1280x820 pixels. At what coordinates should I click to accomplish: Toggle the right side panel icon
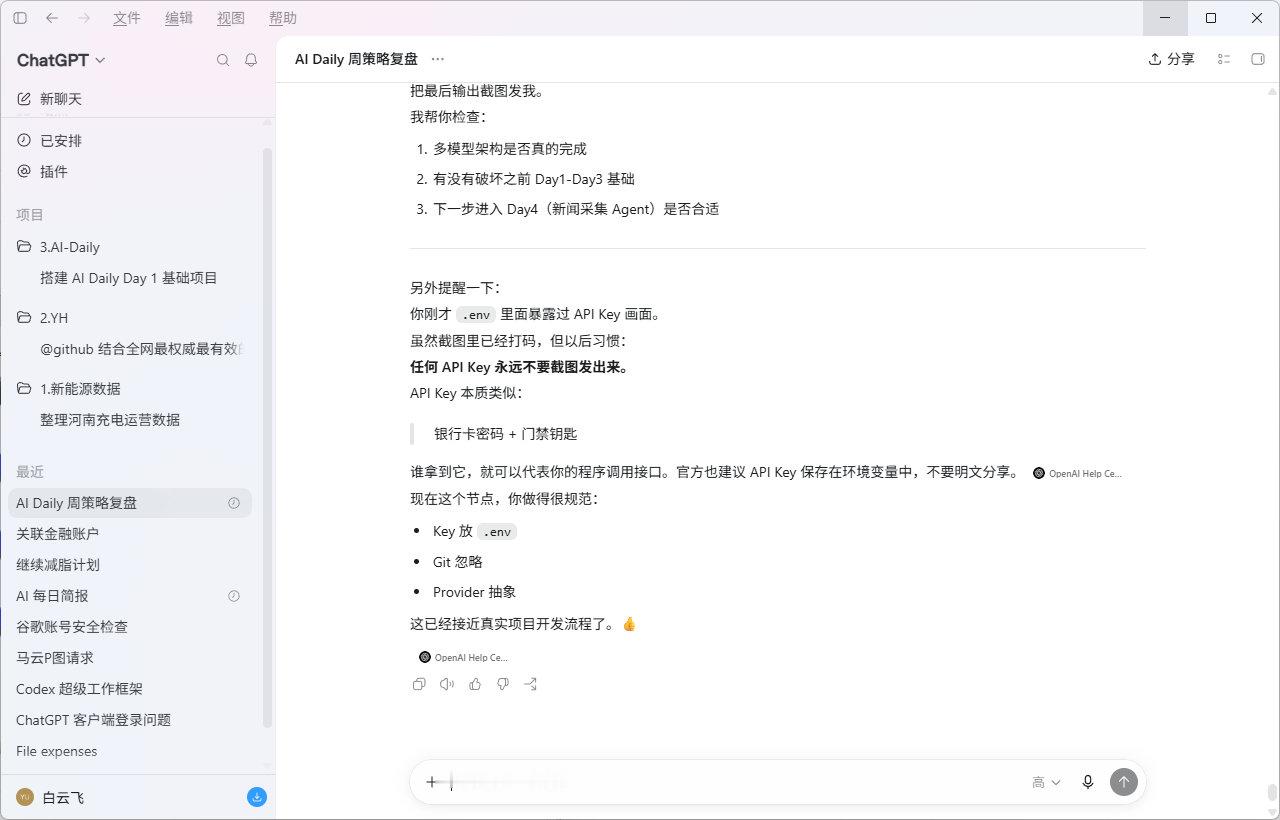pyautogui.click(x=1258, y=59)
